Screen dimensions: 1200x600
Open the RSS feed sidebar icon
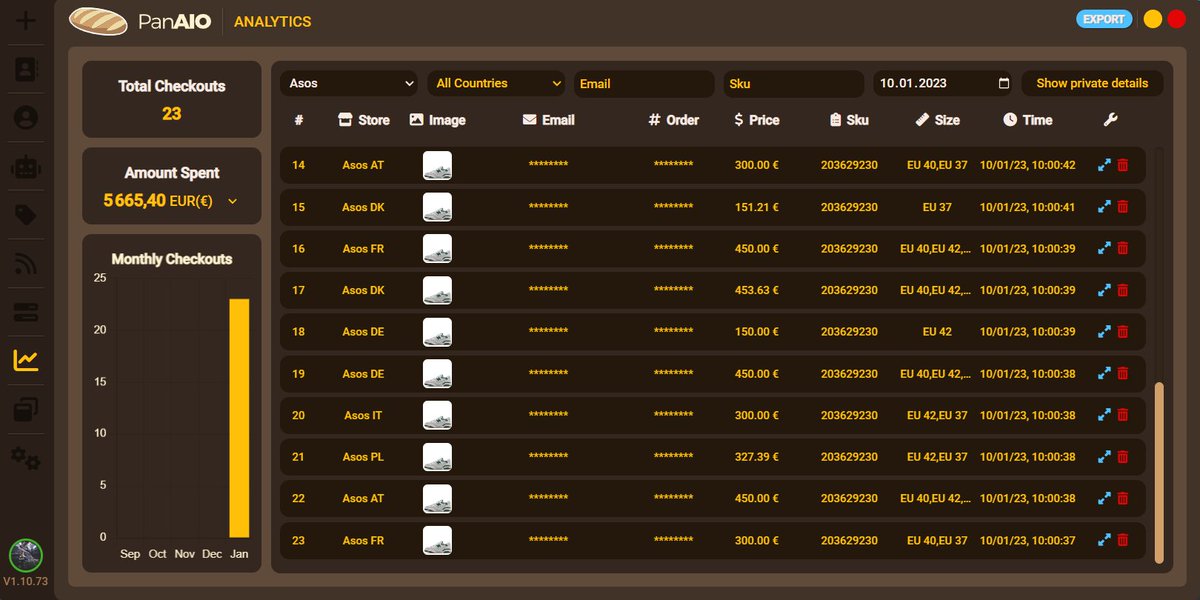tap(26, 264)
